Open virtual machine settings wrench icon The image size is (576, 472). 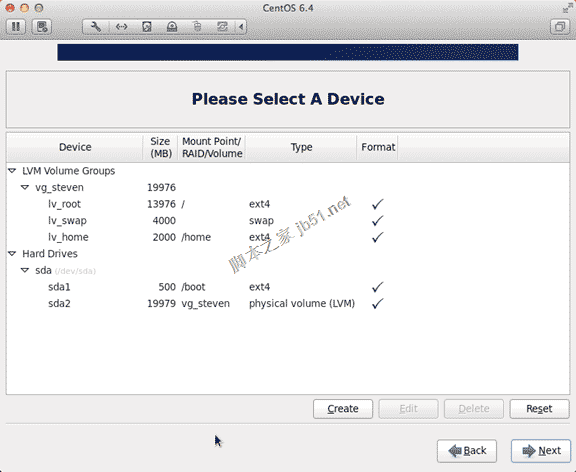96,27
